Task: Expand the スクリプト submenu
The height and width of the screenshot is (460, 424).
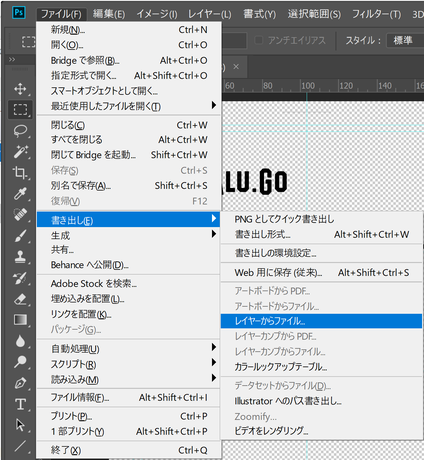Action: point(128,364)
